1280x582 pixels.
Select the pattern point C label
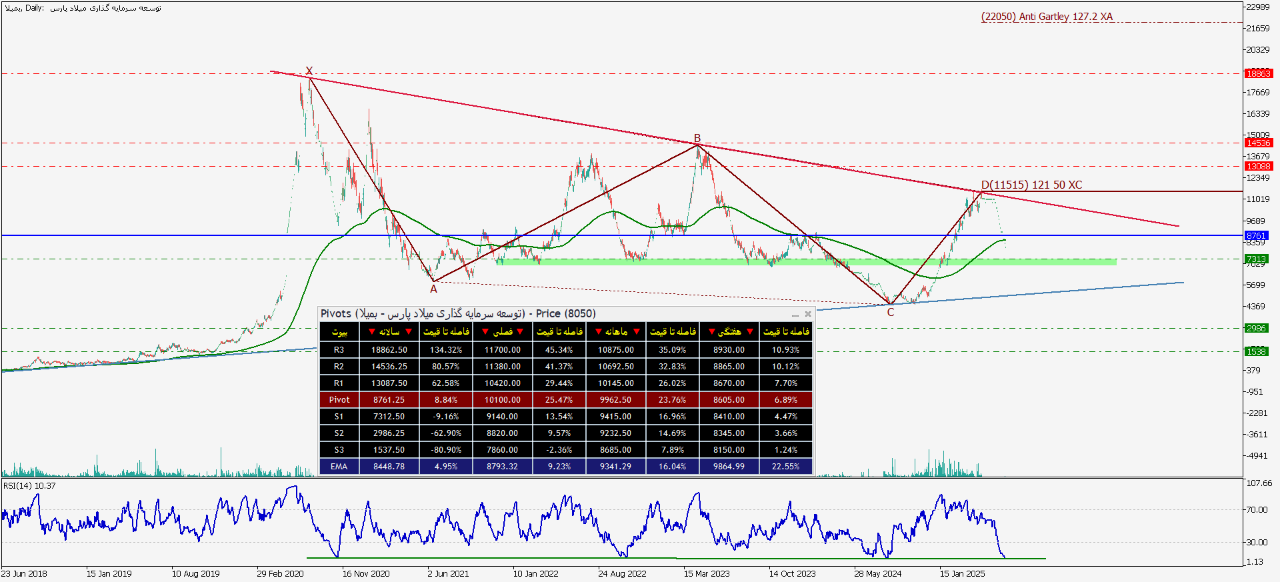[890, 312]
